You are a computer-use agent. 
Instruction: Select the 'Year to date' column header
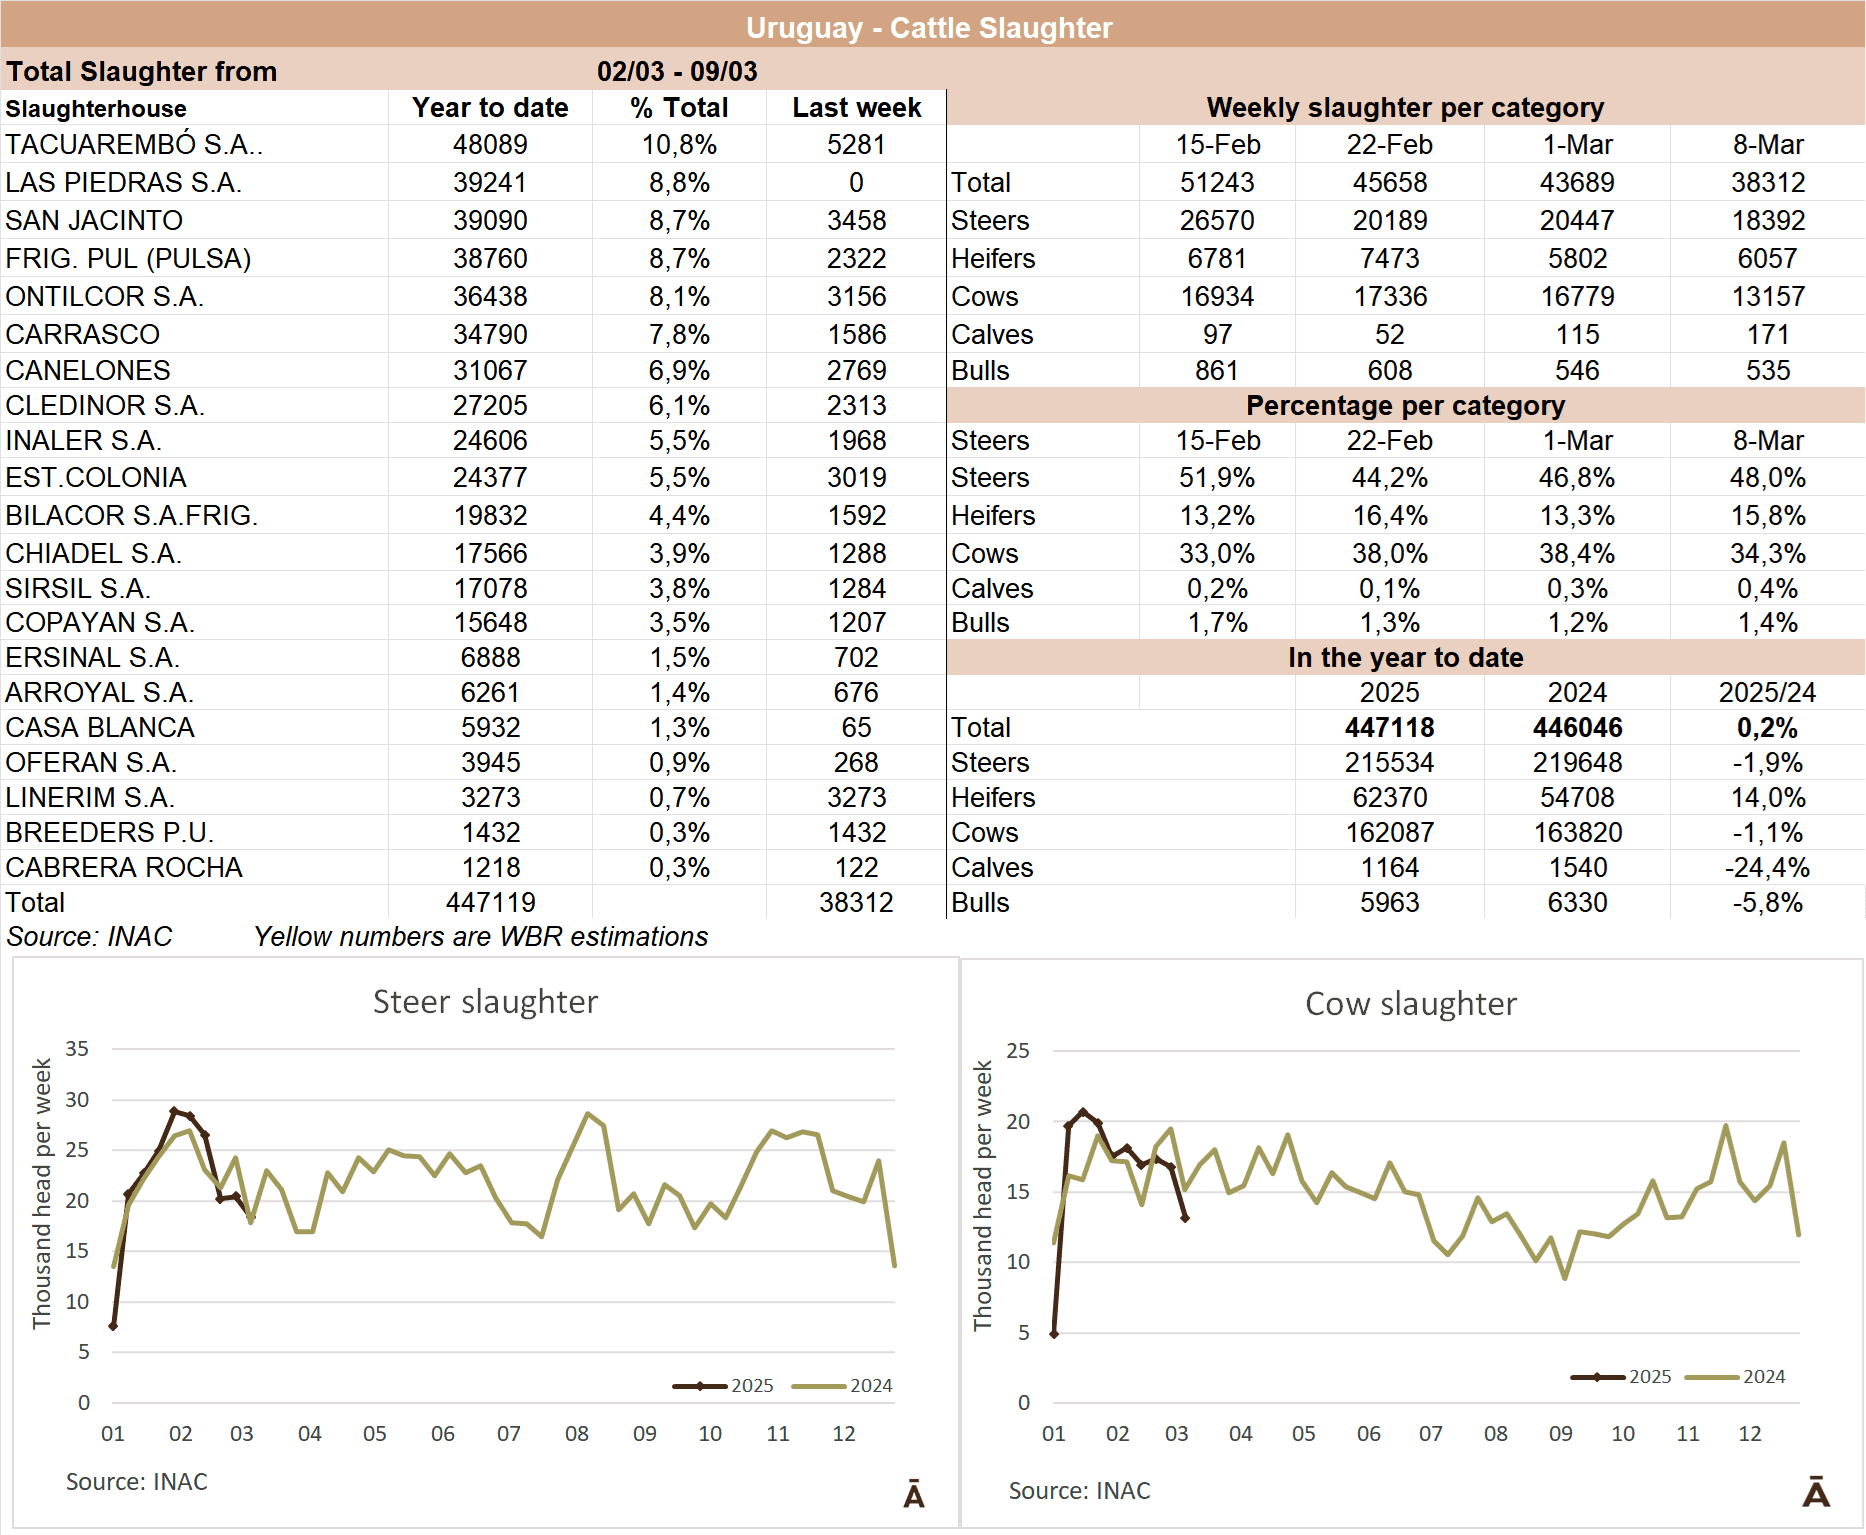490,108
